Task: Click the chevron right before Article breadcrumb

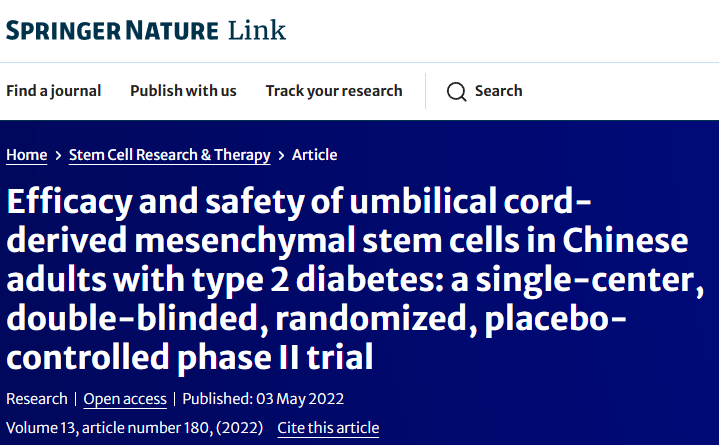Action: (x=281, y=155)
